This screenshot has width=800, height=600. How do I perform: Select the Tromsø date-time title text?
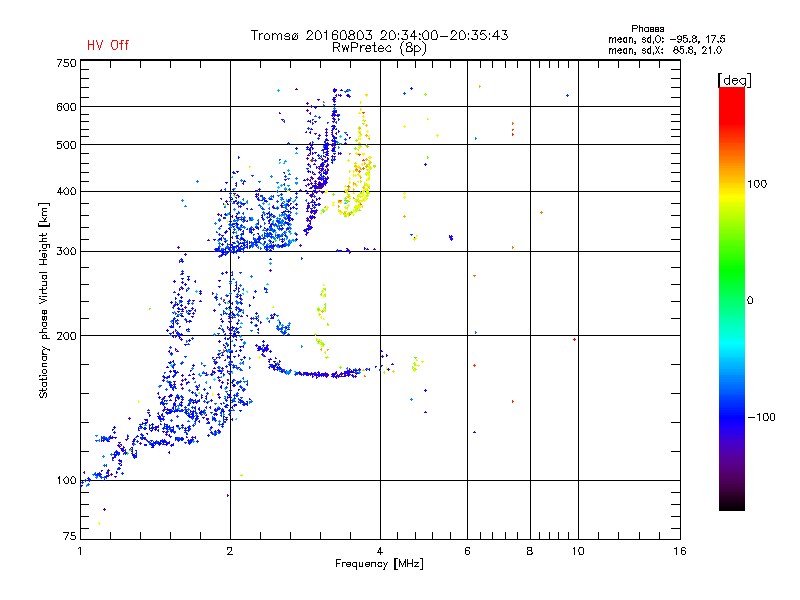coord(379,35)
